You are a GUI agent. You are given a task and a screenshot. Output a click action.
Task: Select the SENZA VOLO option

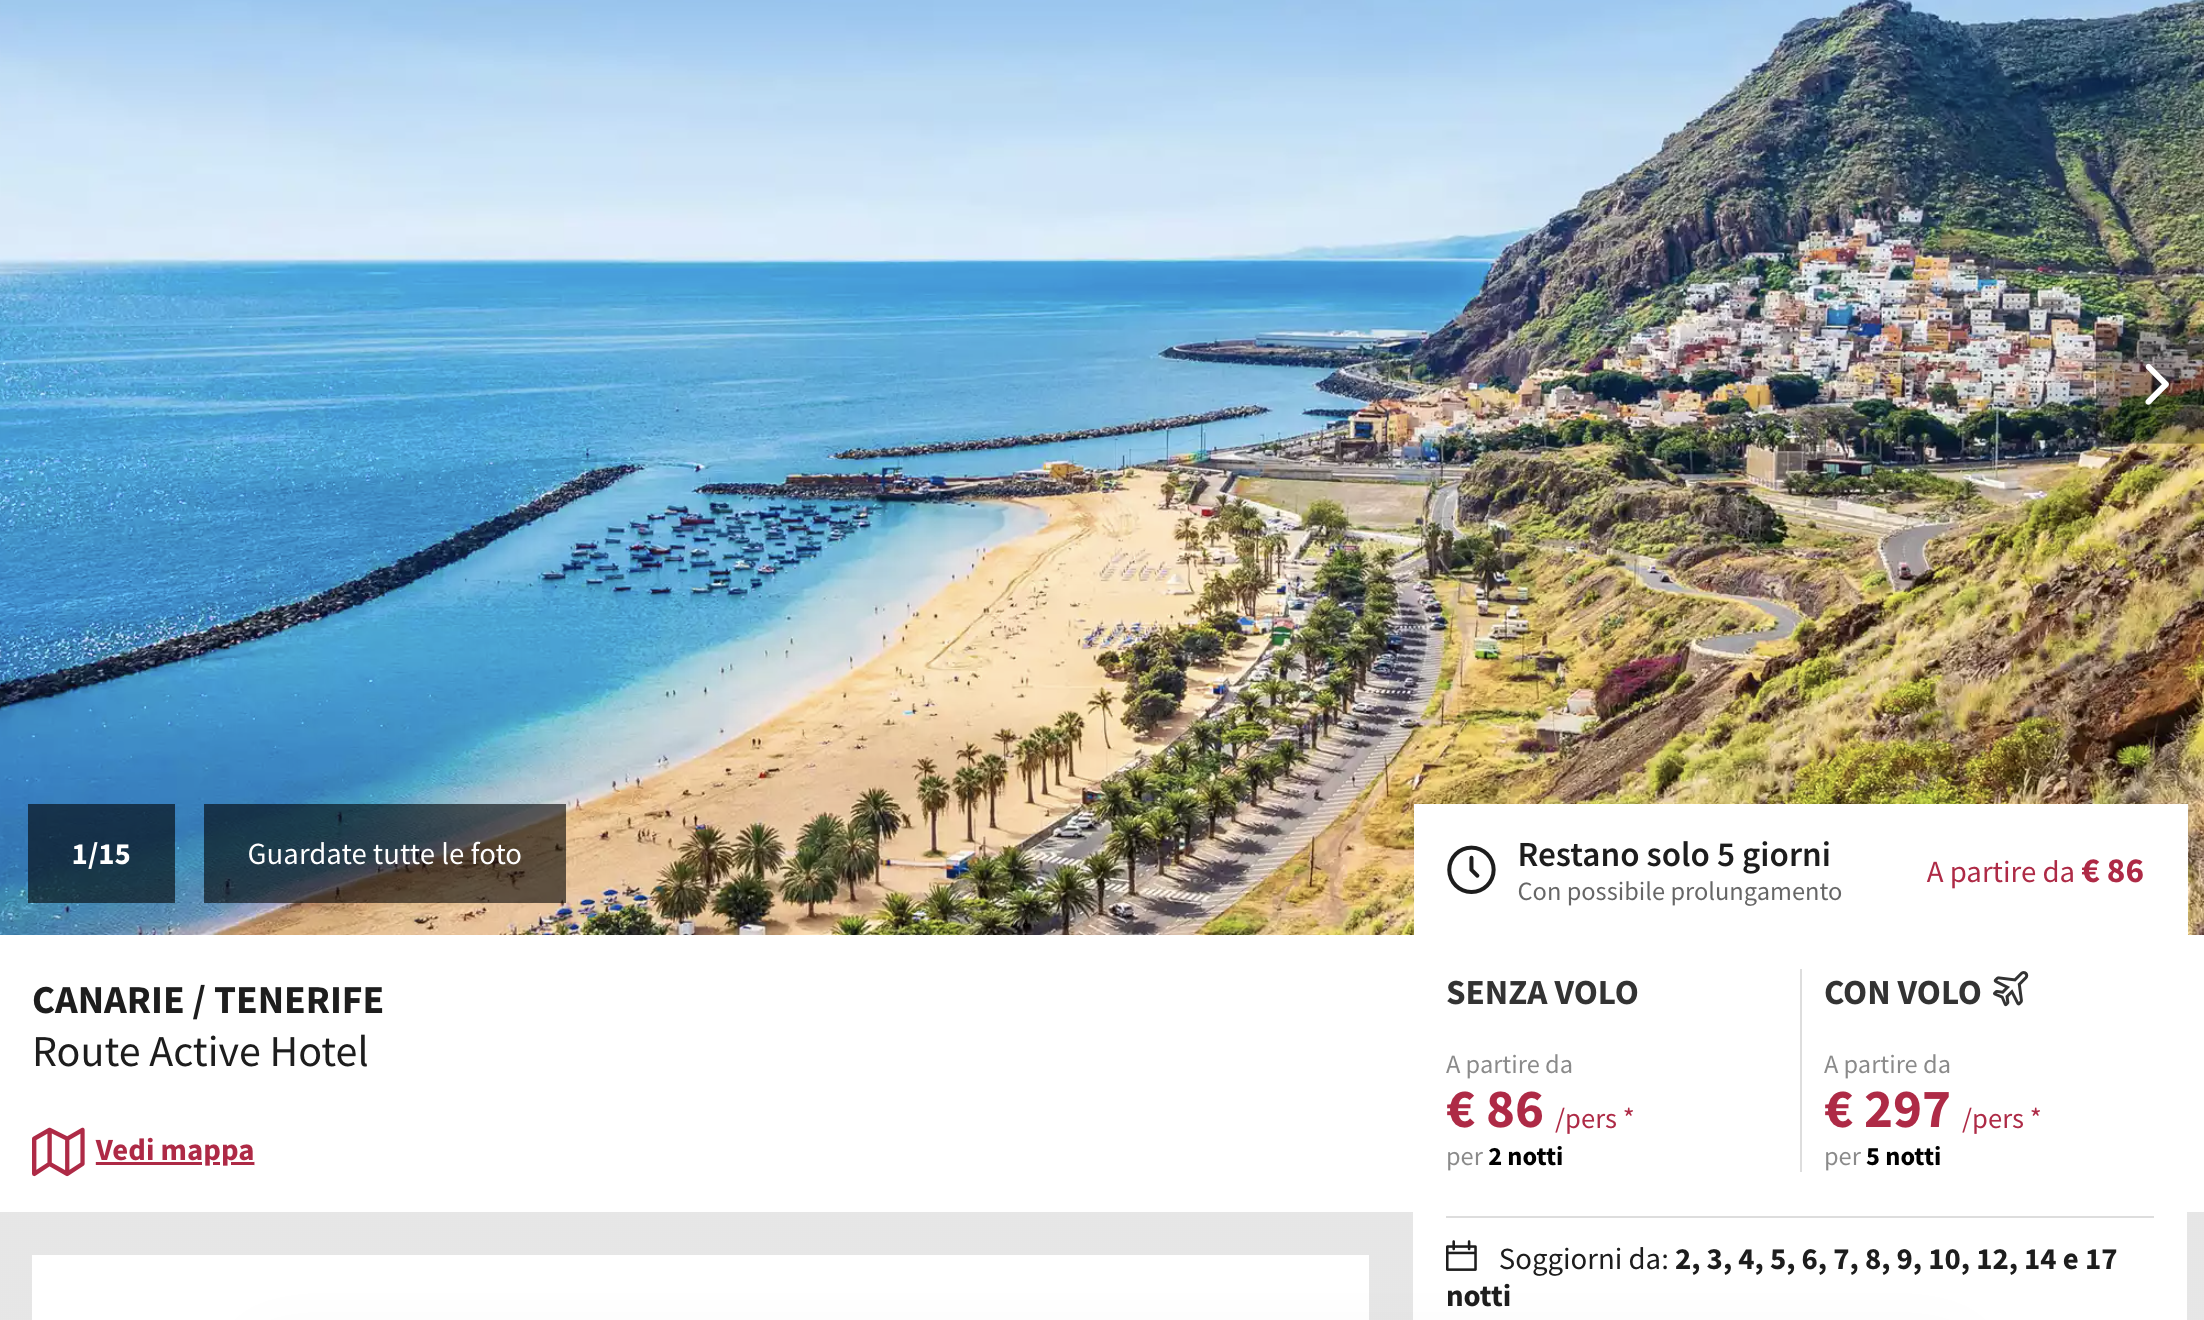click(1542, 992)
